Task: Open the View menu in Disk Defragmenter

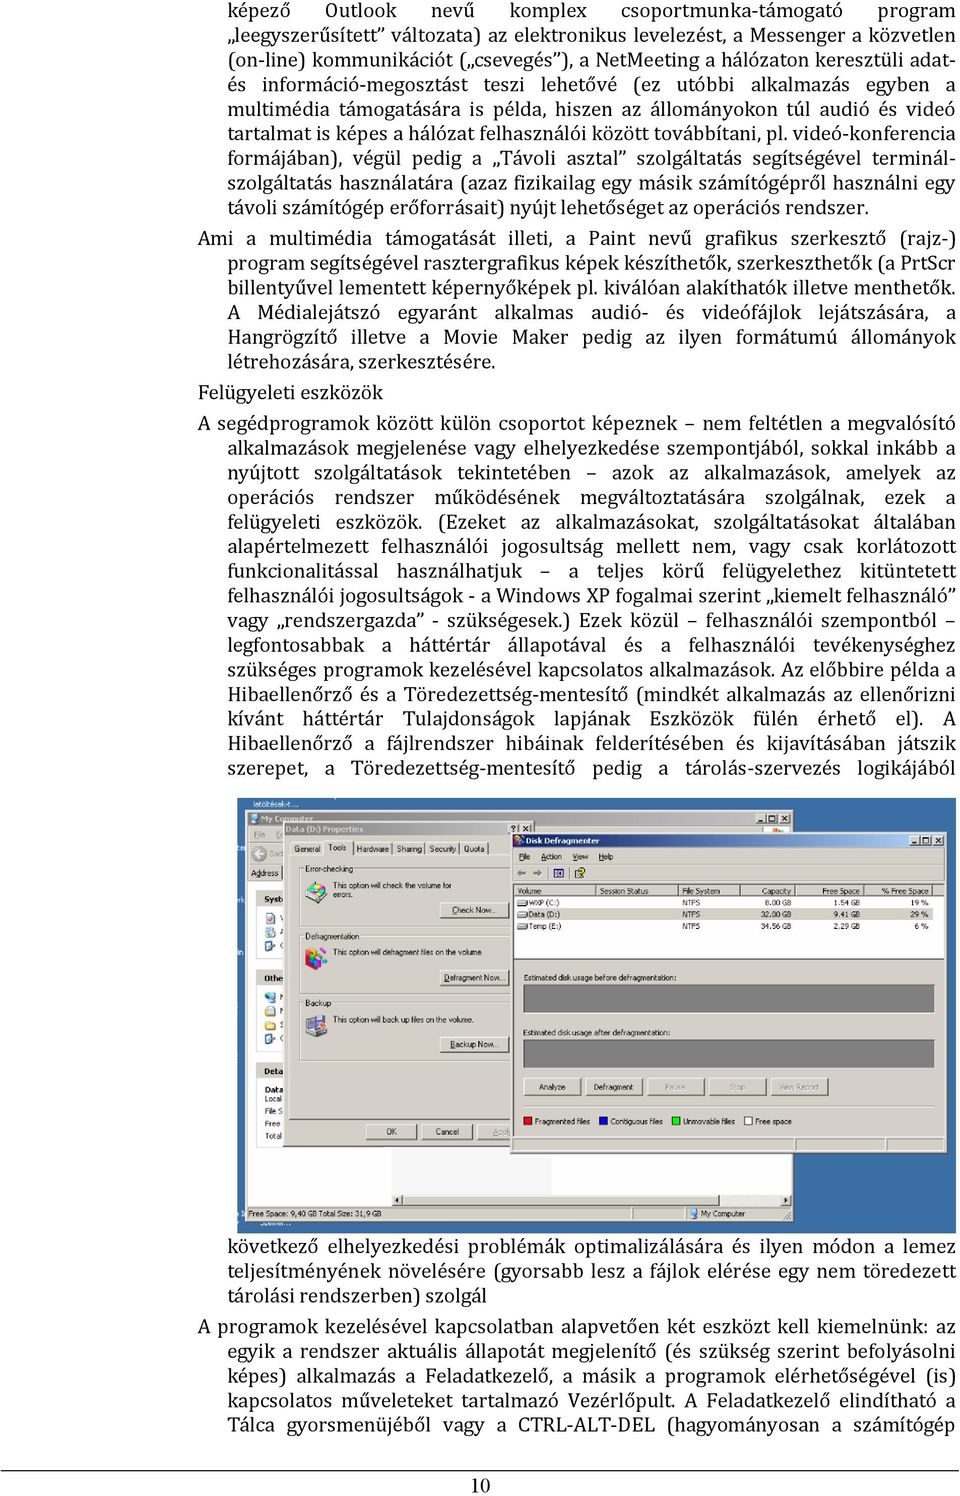Action: pos(580,857)
